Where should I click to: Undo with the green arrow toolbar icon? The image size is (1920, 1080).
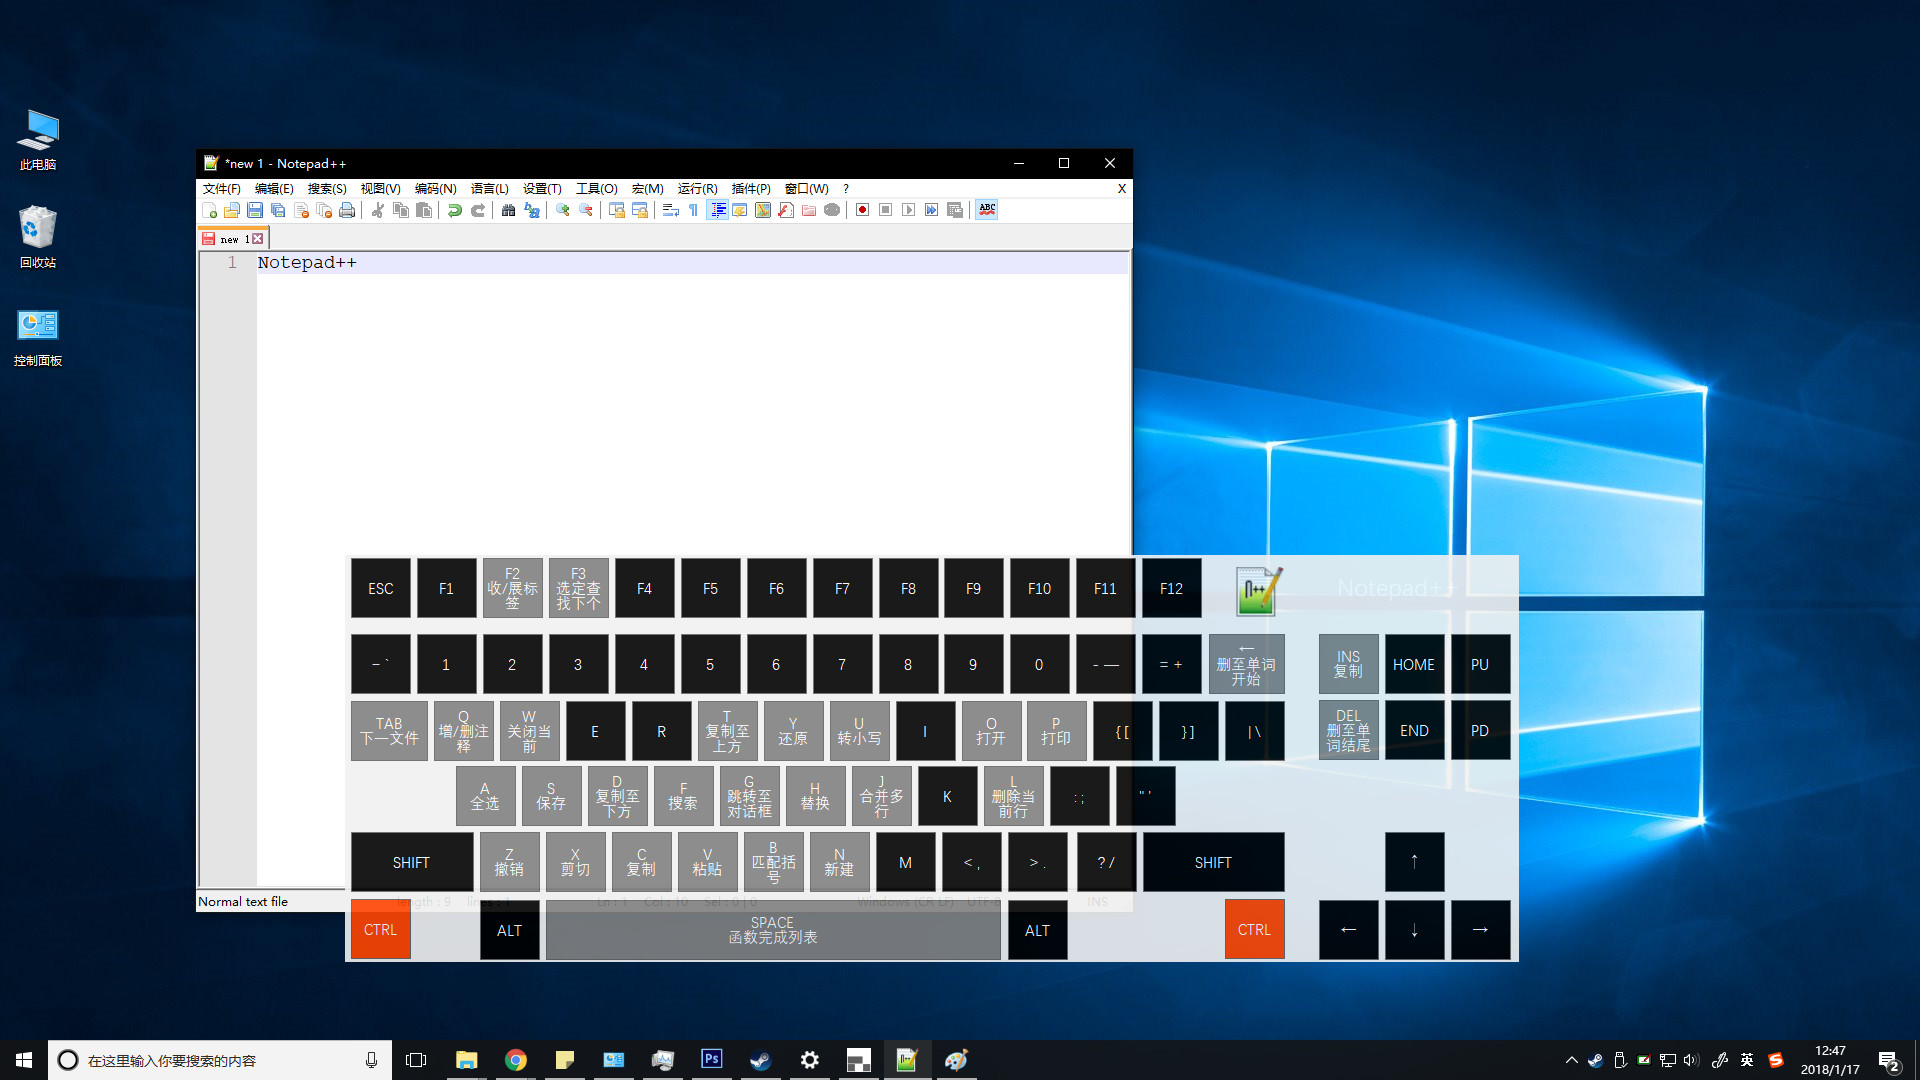pyautogui.click(x=456, y=210)
